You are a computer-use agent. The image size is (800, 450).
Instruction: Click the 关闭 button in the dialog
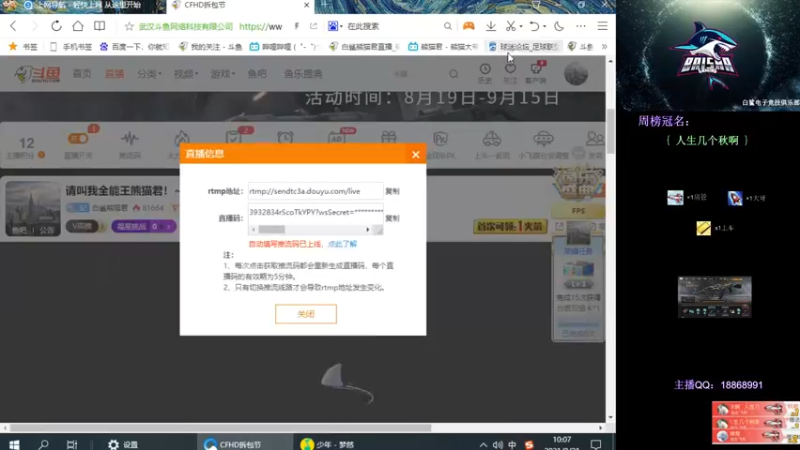tap(306, 314)
